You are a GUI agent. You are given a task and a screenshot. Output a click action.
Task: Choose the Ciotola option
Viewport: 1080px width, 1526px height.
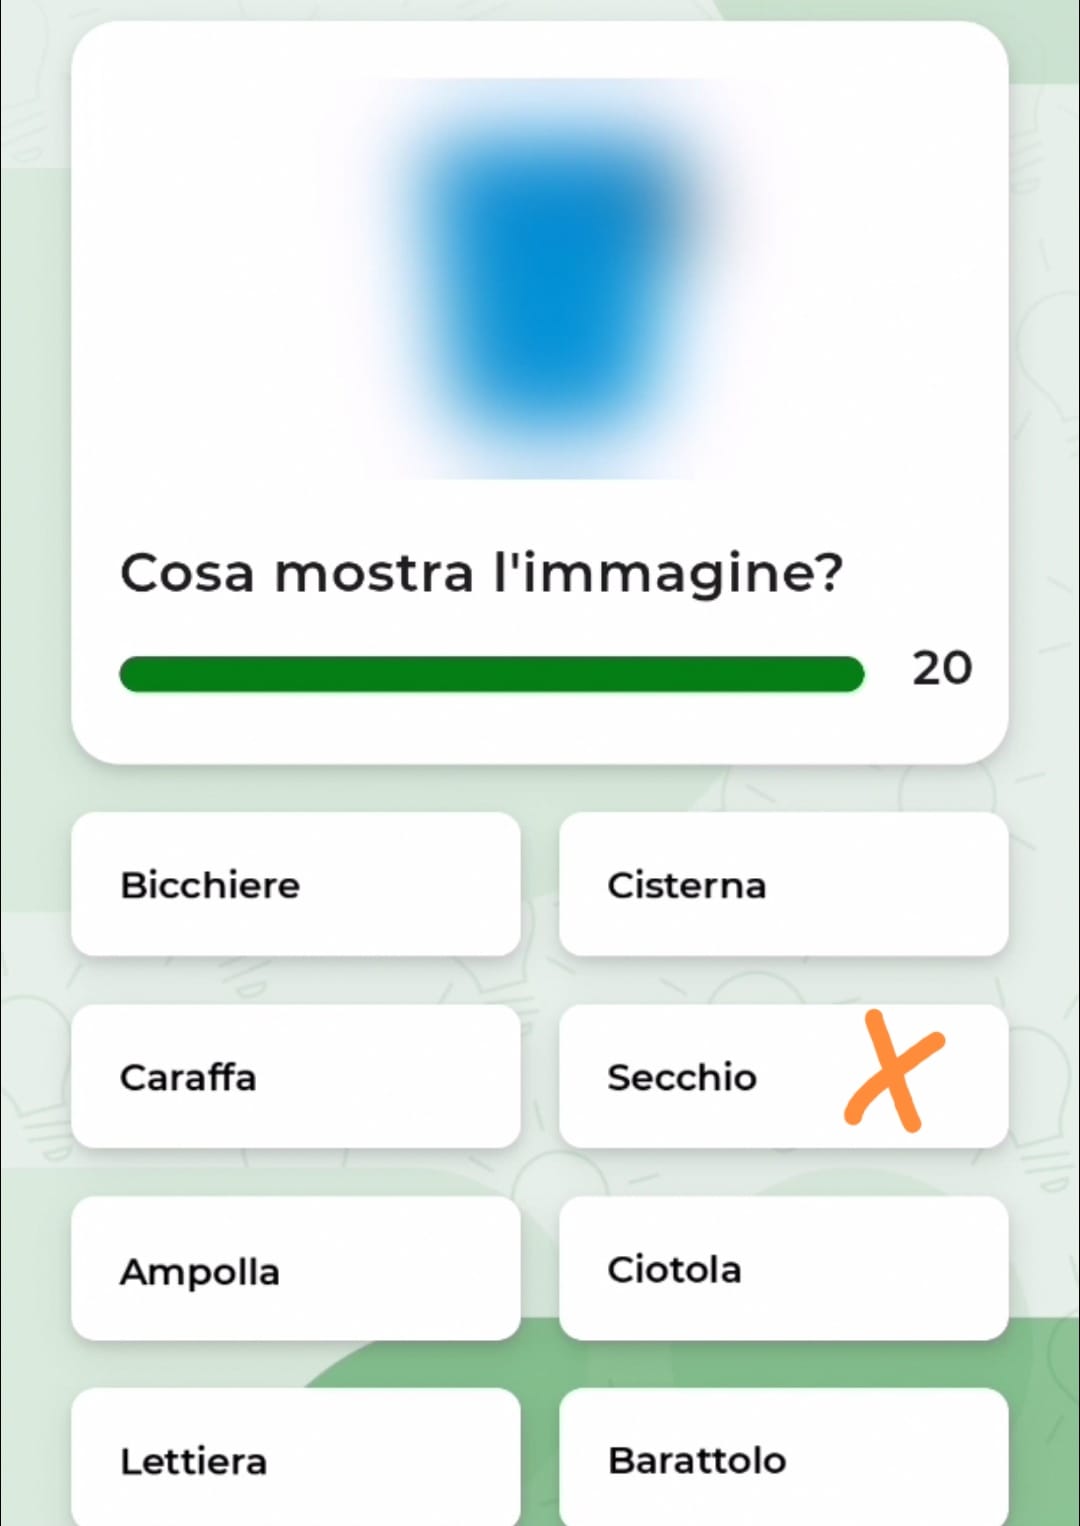[783, 1268]
